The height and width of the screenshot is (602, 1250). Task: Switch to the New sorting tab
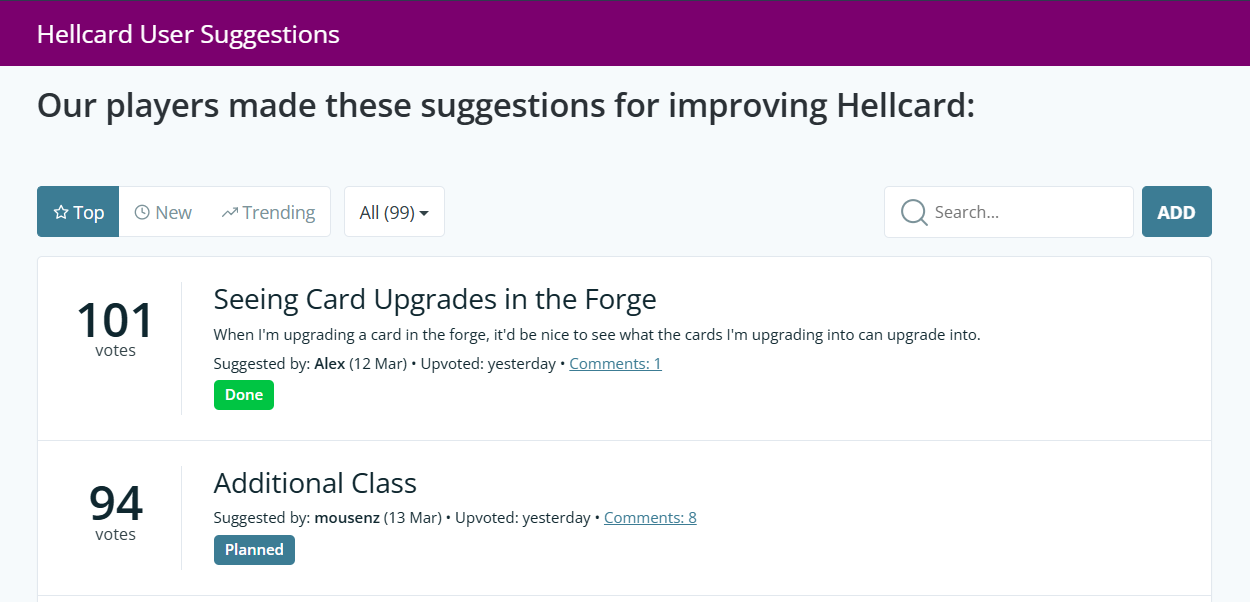click(163, 212)
